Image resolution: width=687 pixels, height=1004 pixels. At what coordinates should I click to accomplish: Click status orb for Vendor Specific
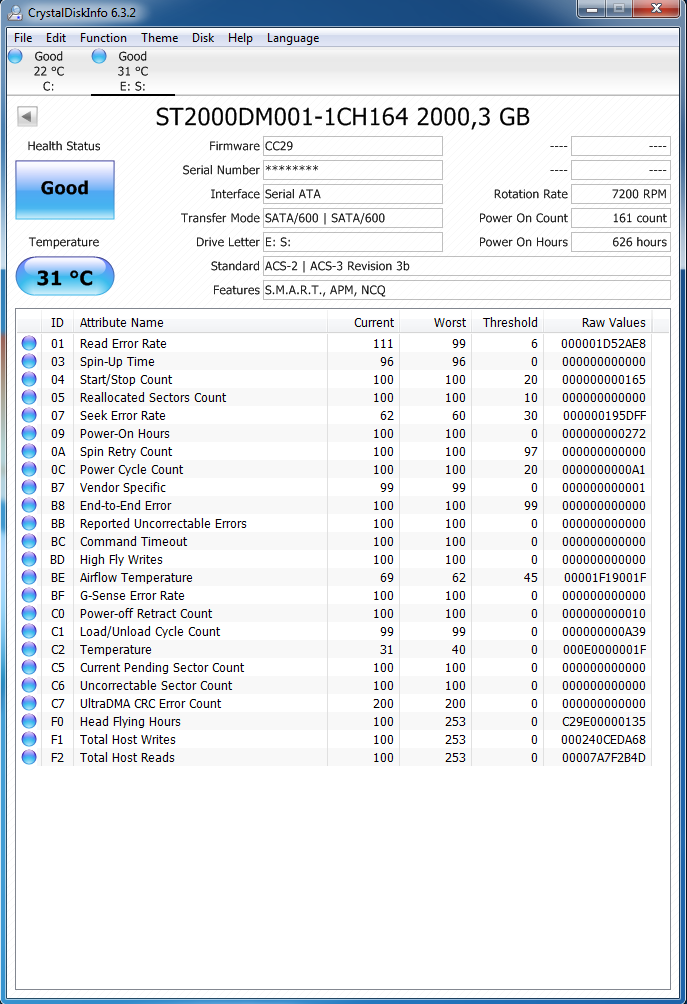point(29,487)
